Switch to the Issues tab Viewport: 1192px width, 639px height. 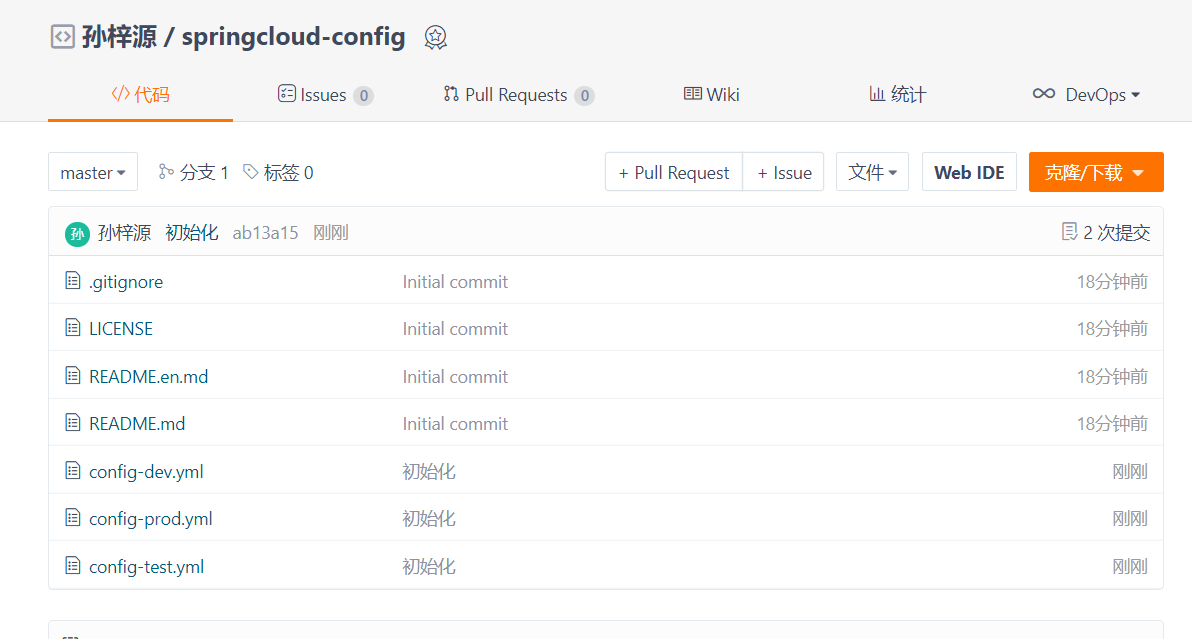325,94
